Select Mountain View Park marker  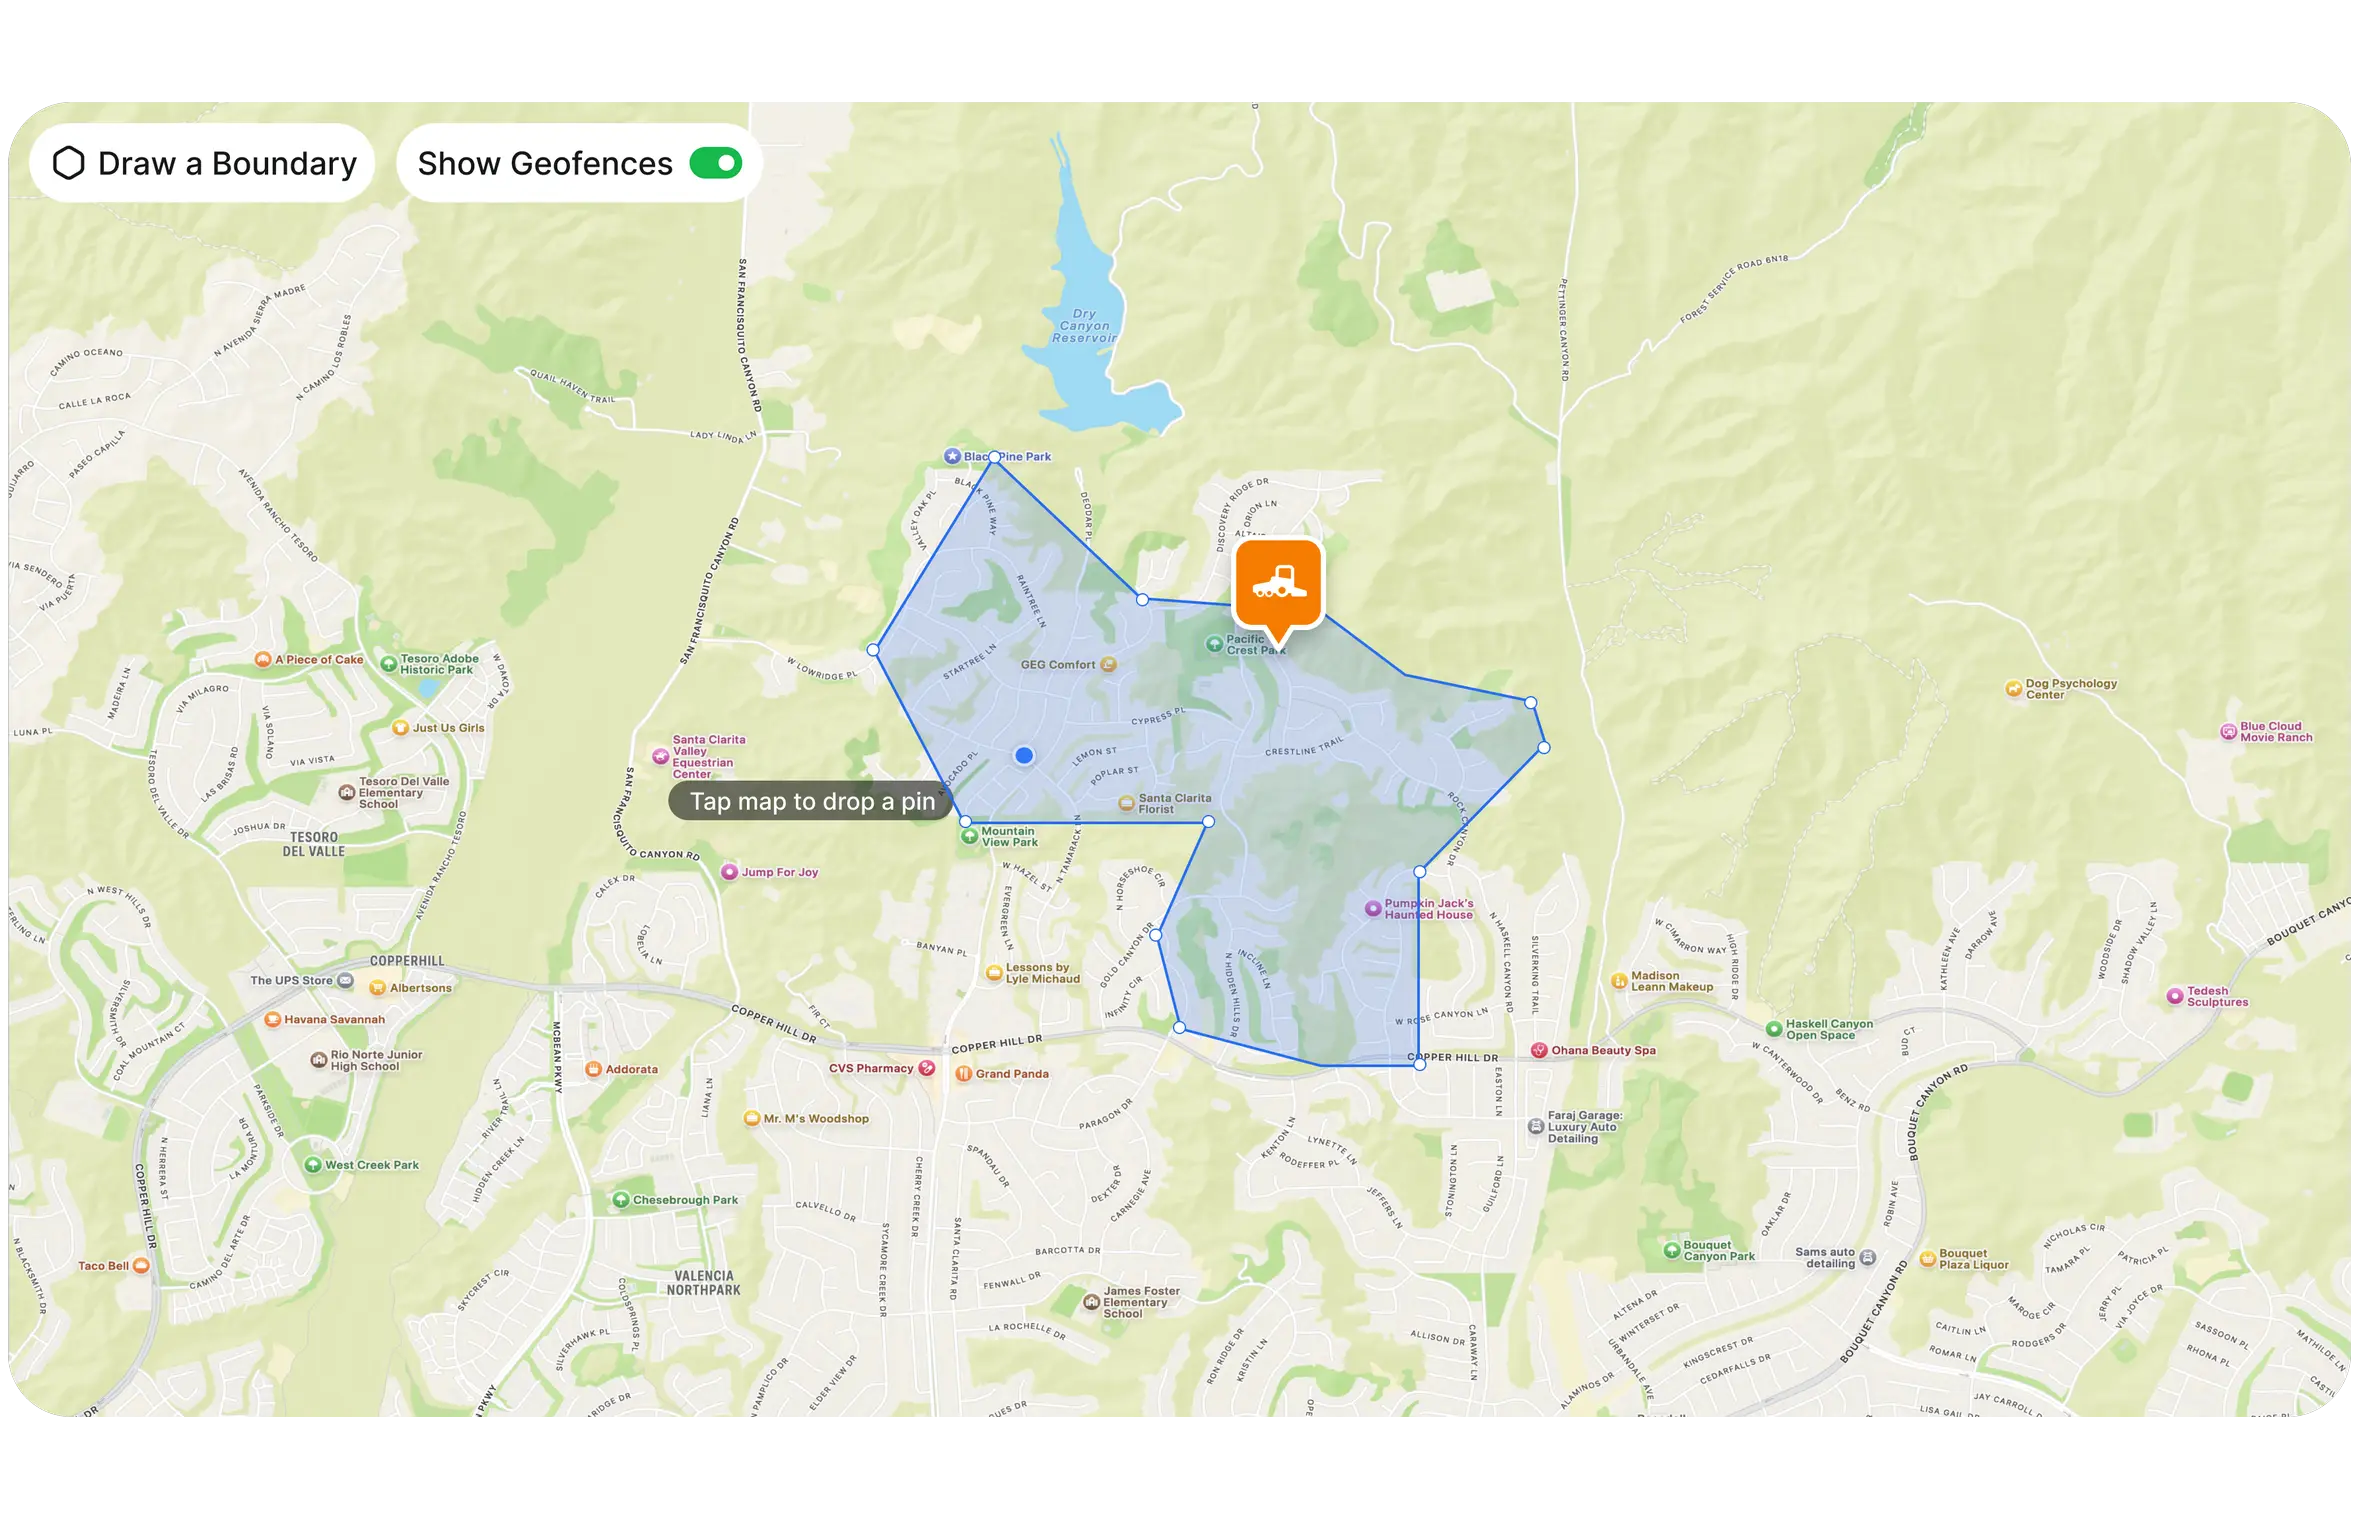[x=969, y=836]
